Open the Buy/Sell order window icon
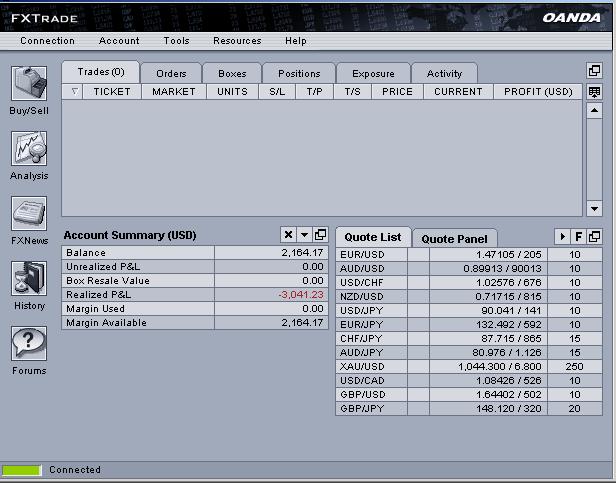This screenshot has width=616, height=483. point(29,83)
